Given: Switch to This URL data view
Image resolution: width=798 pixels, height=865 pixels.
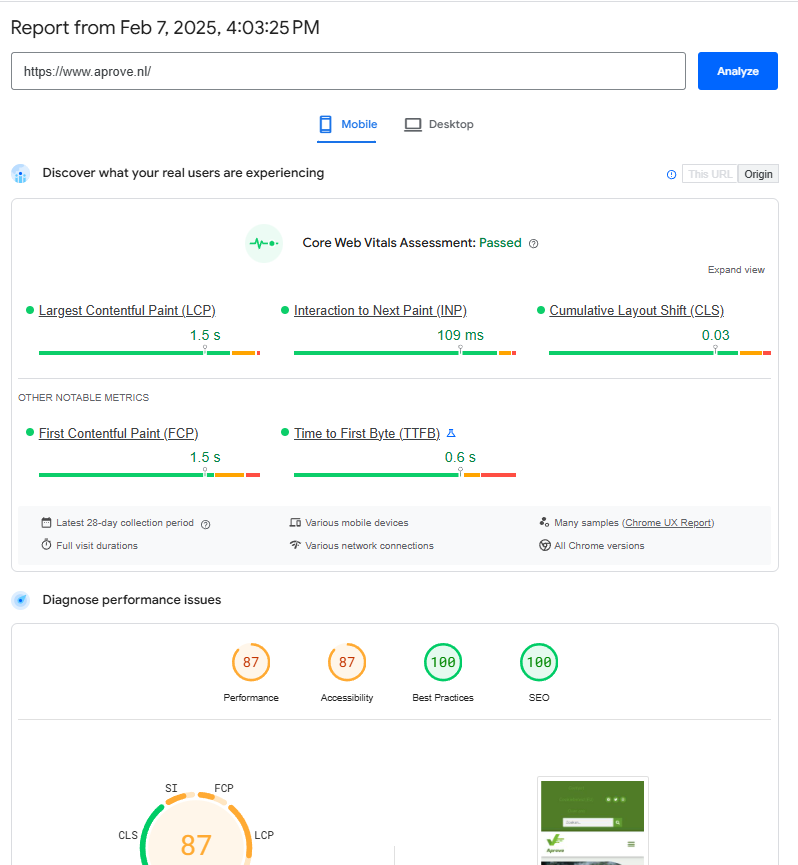Looking at the screenshot, I should coord(710,174).
